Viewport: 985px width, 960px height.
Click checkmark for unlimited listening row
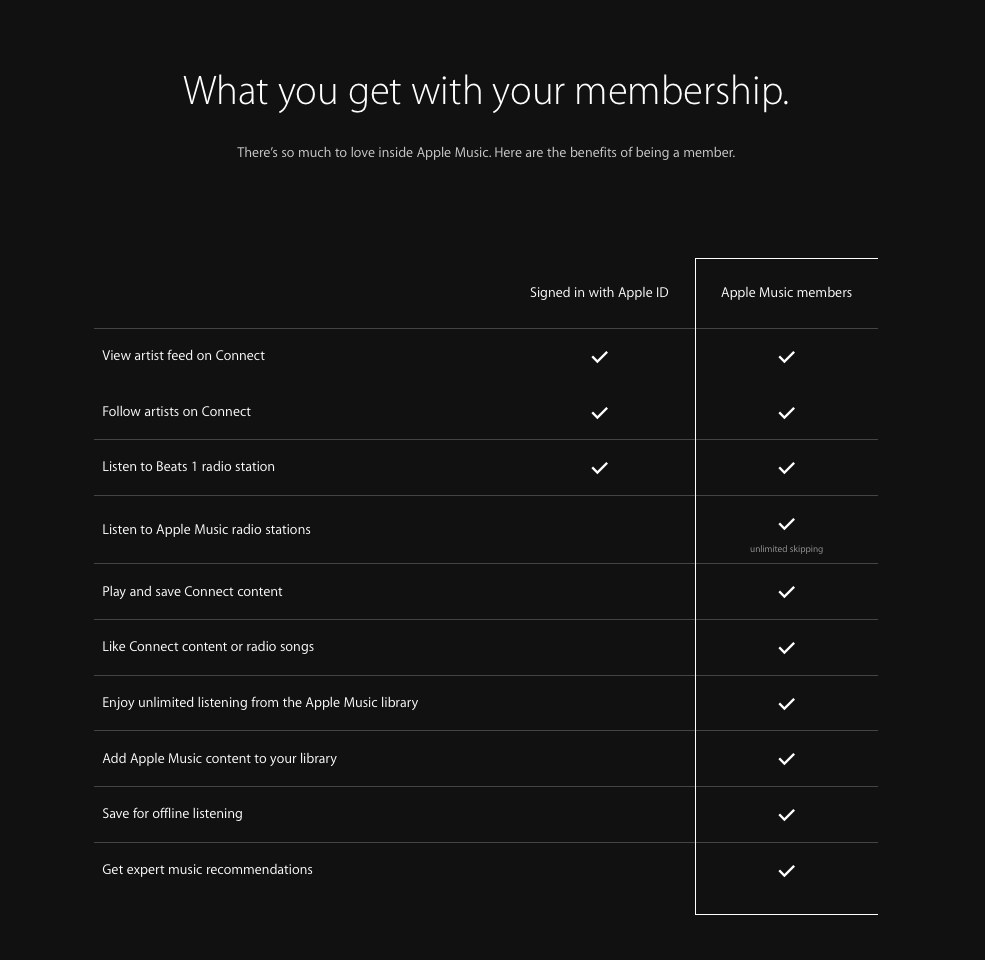click(786, 704)
